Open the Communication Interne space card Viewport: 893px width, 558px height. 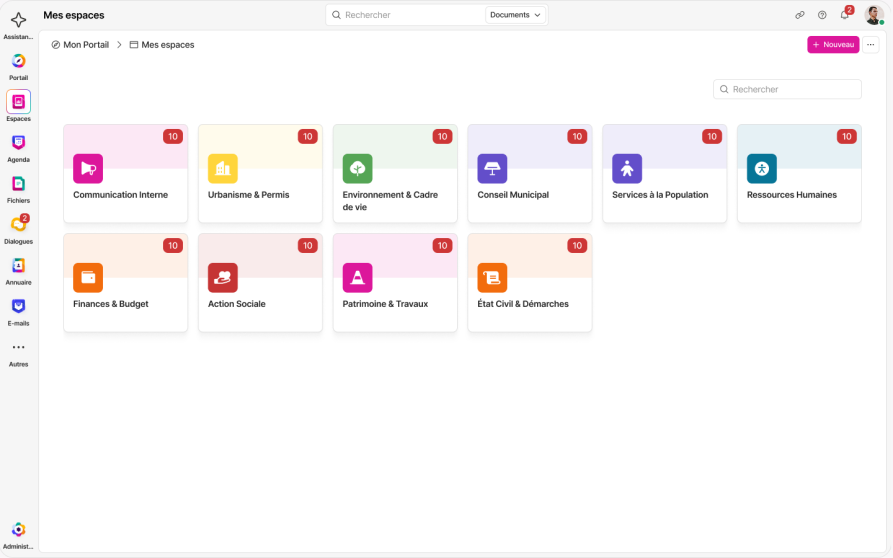125,174
